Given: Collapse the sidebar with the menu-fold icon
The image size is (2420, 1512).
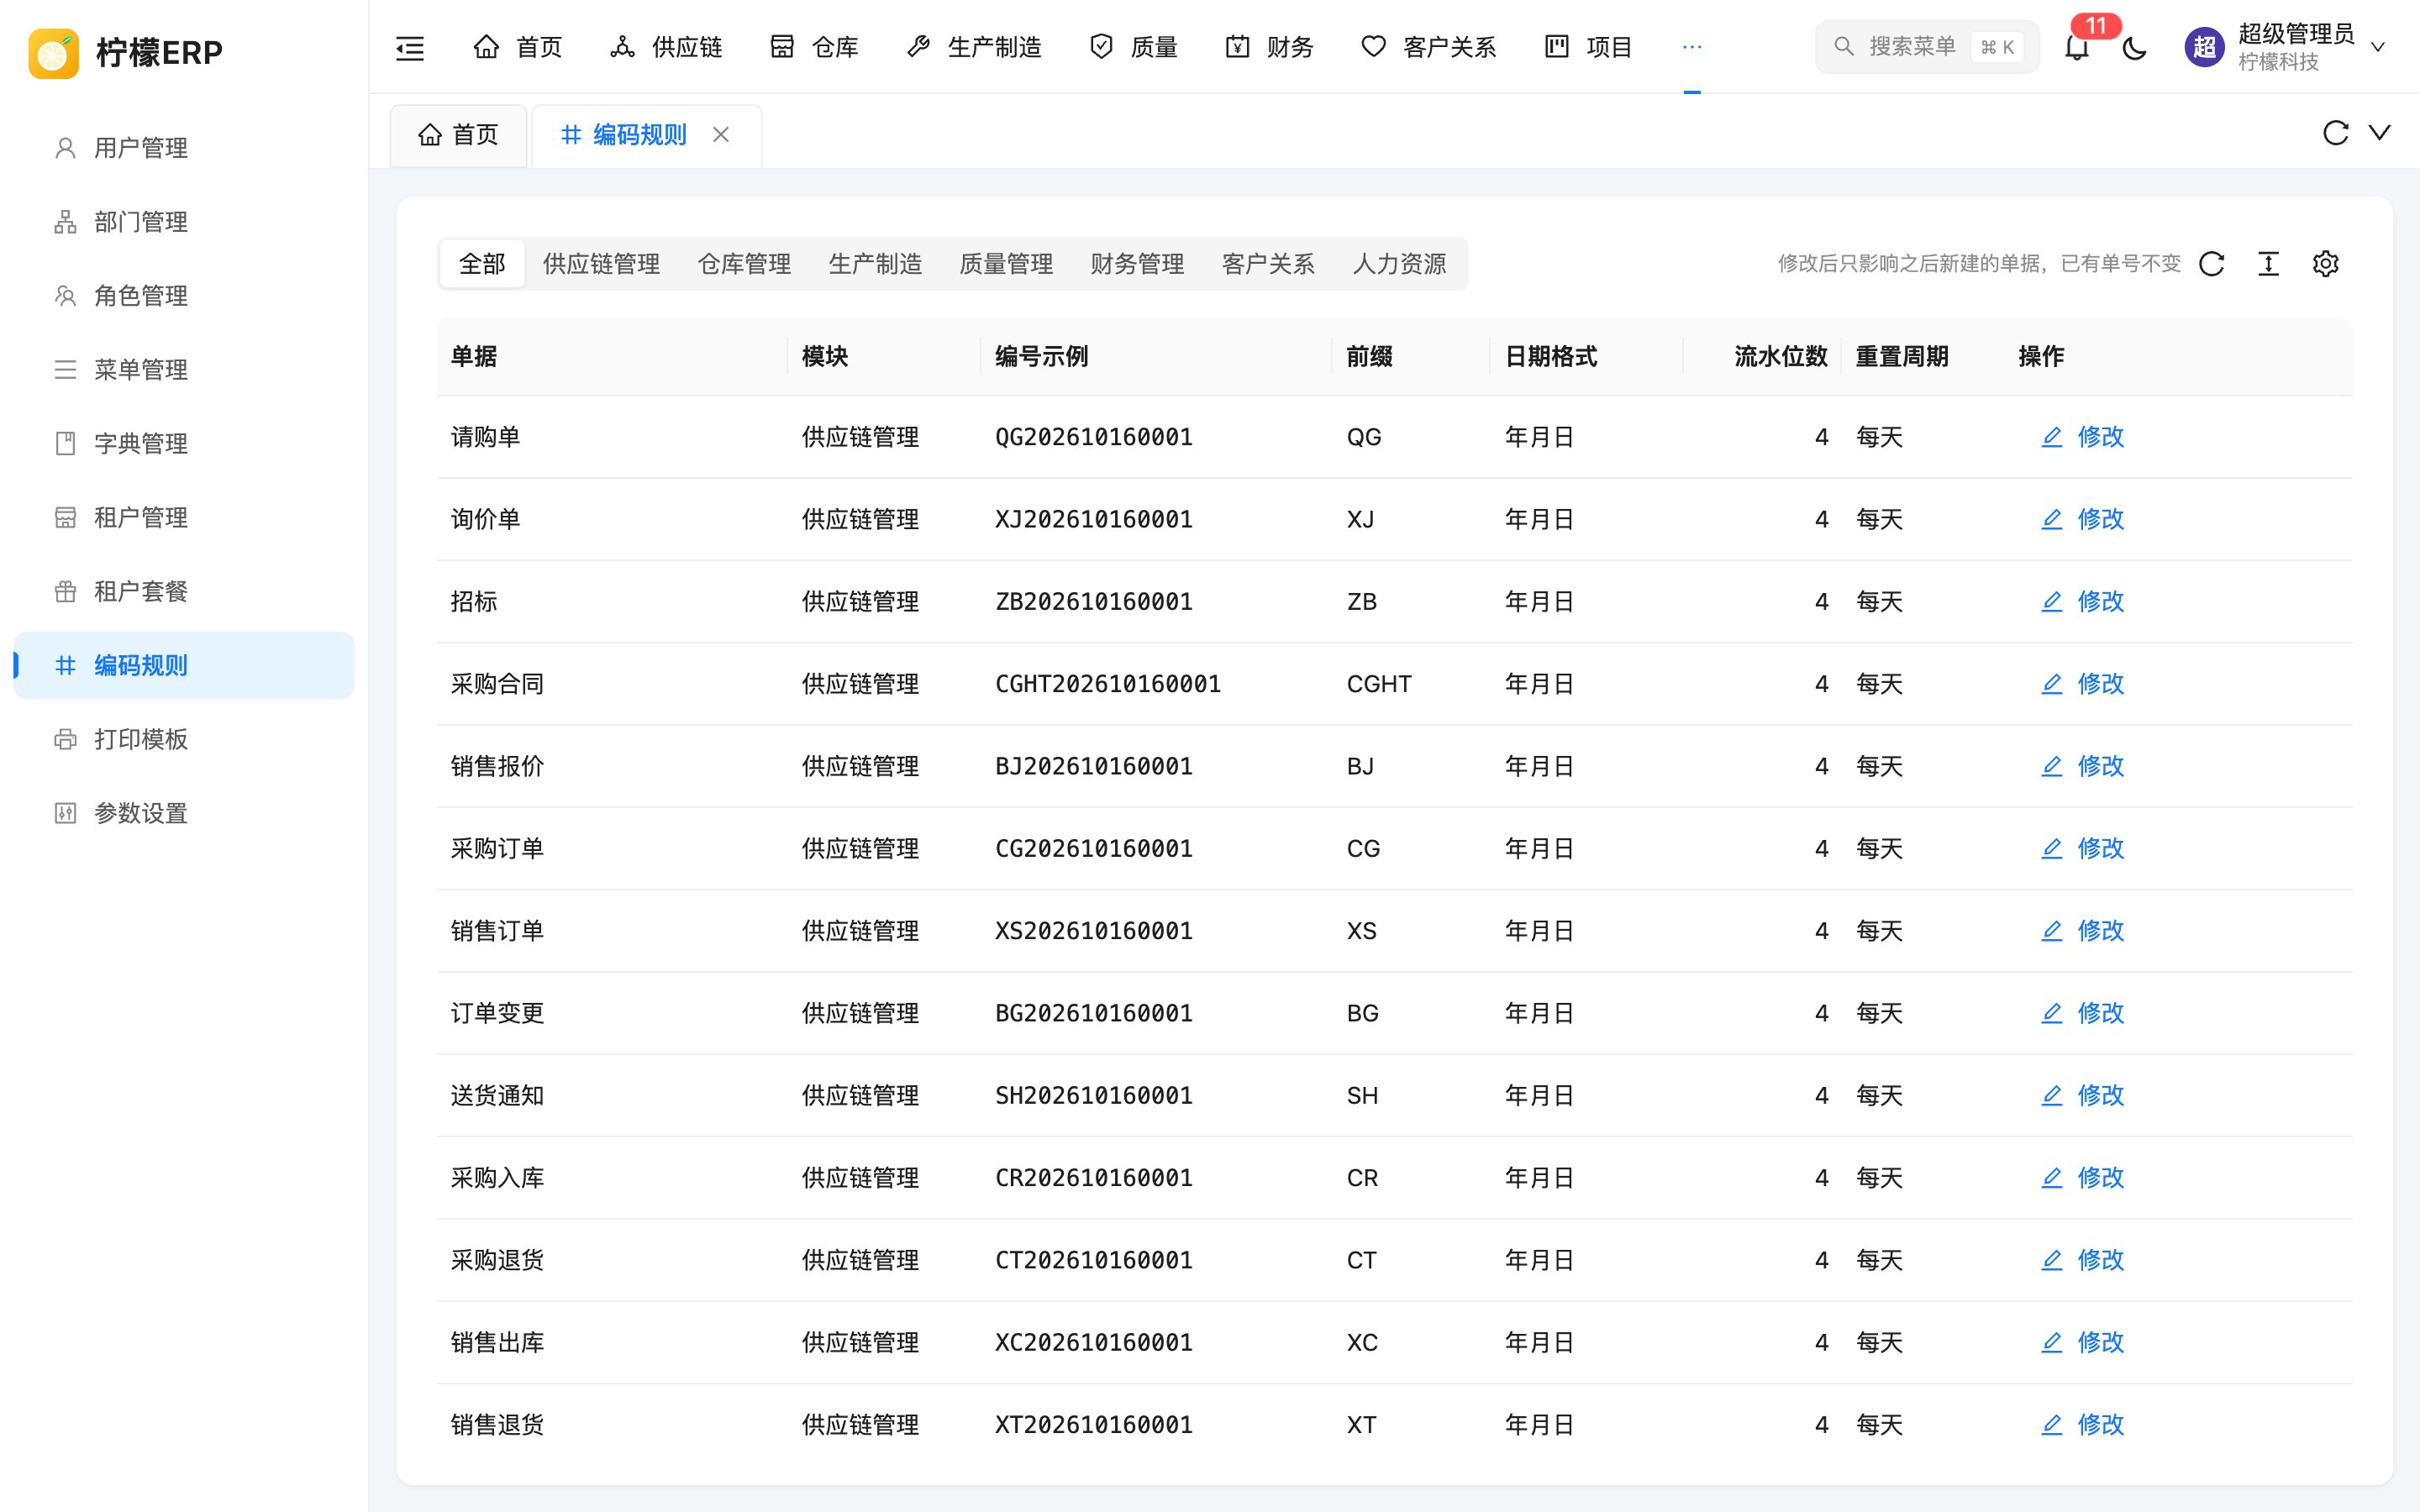Looking at the screenshot, I should coord(410,47).
